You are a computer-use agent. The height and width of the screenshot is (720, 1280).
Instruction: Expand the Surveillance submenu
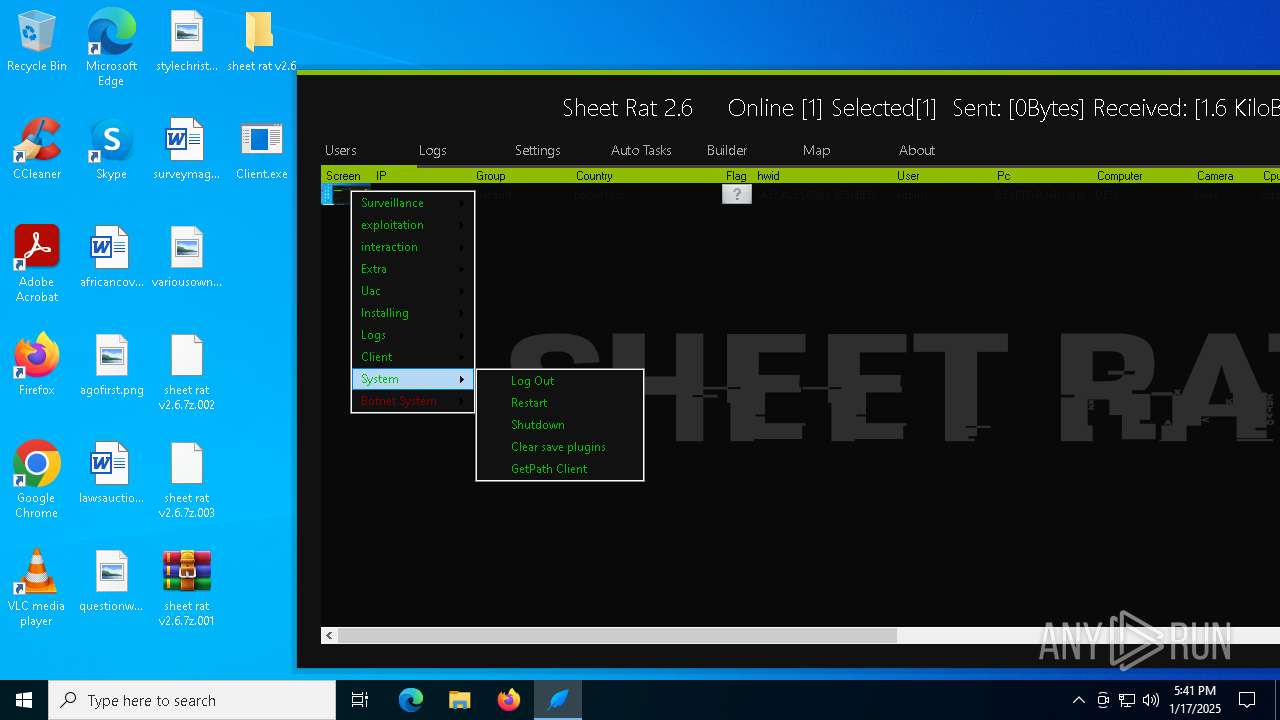[413, 203]
